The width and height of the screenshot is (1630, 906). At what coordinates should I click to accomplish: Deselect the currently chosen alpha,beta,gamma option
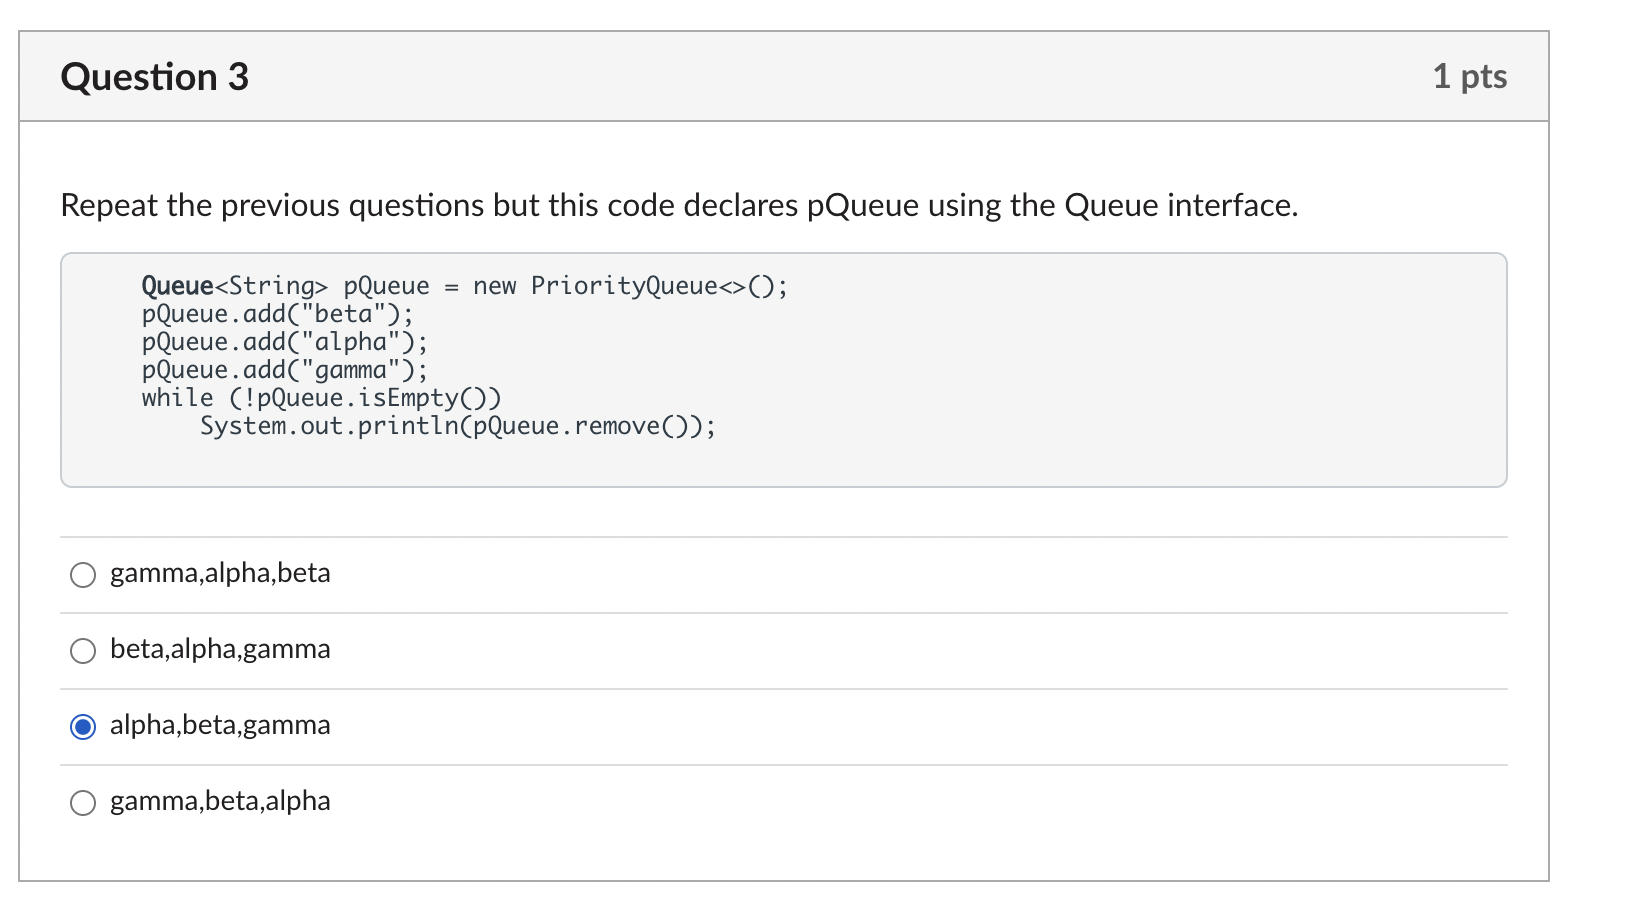(x=83, y=727)
